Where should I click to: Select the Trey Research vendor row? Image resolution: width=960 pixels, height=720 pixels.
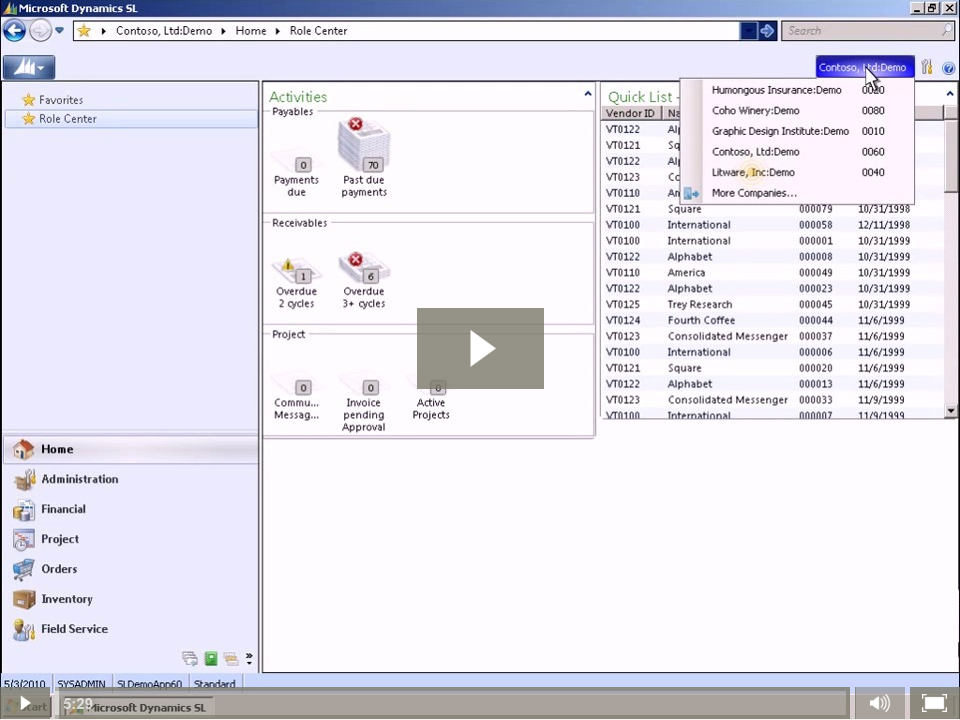point(773,304)
